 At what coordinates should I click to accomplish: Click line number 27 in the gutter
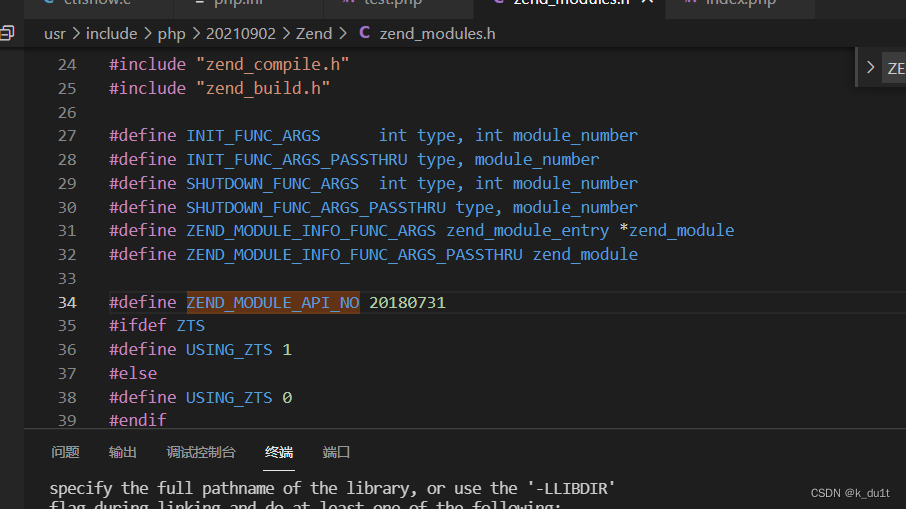coord(67,136)
